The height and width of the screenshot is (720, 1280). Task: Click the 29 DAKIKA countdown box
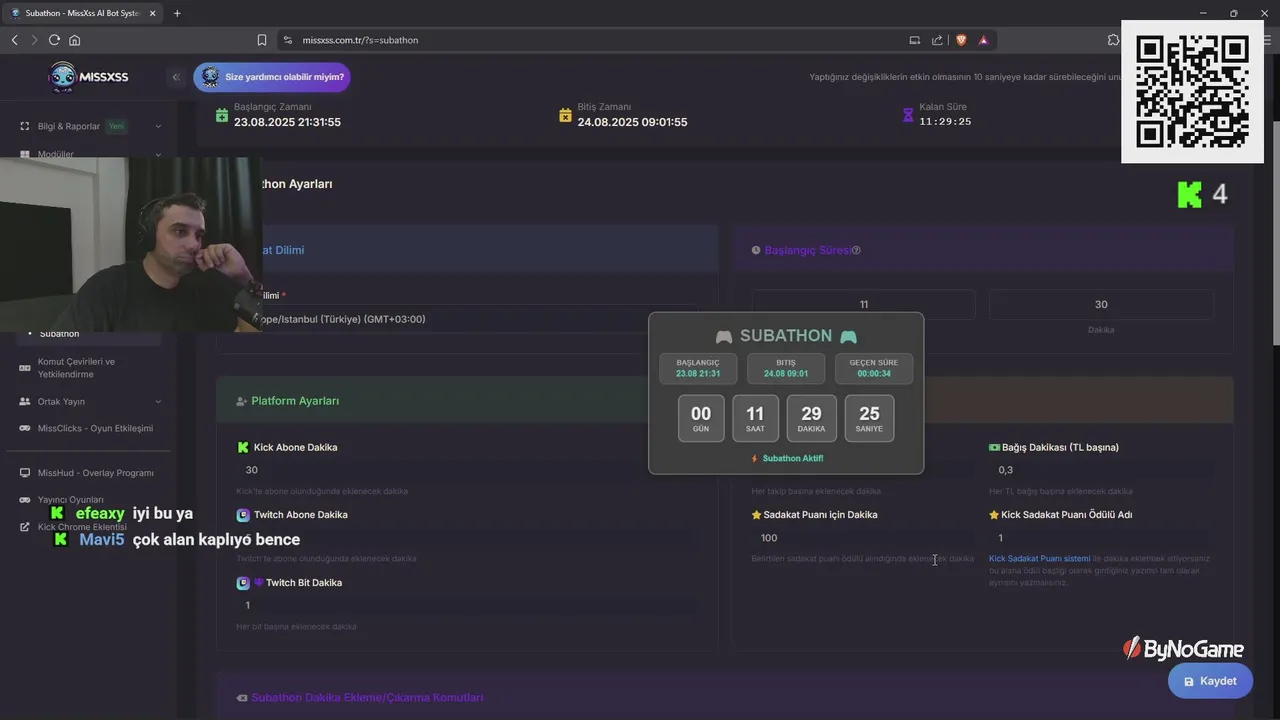tap(811, 418)
